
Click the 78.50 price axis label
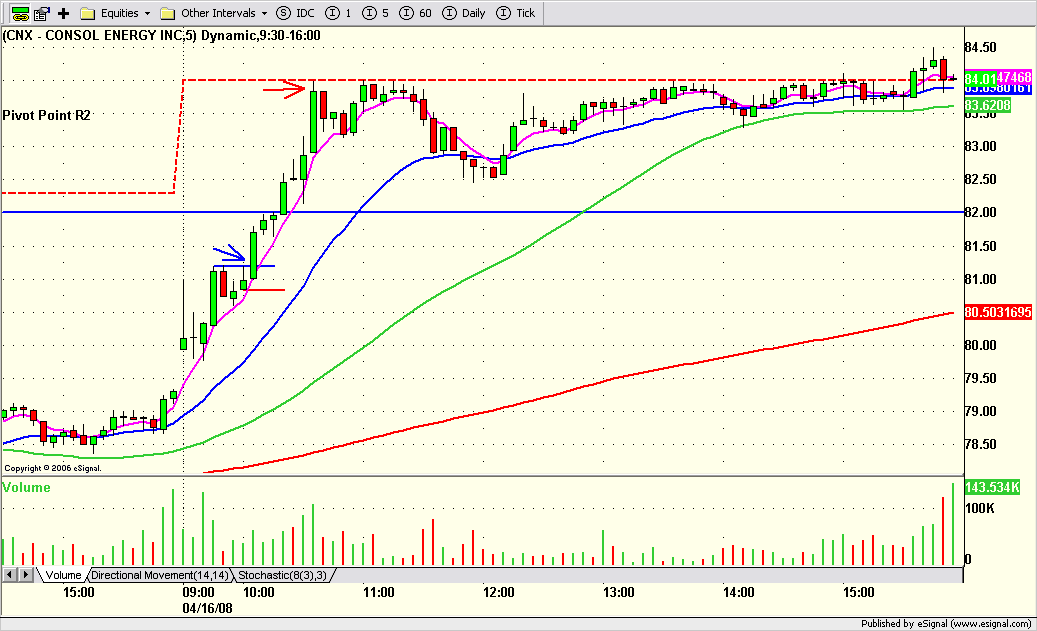(981, 444)
